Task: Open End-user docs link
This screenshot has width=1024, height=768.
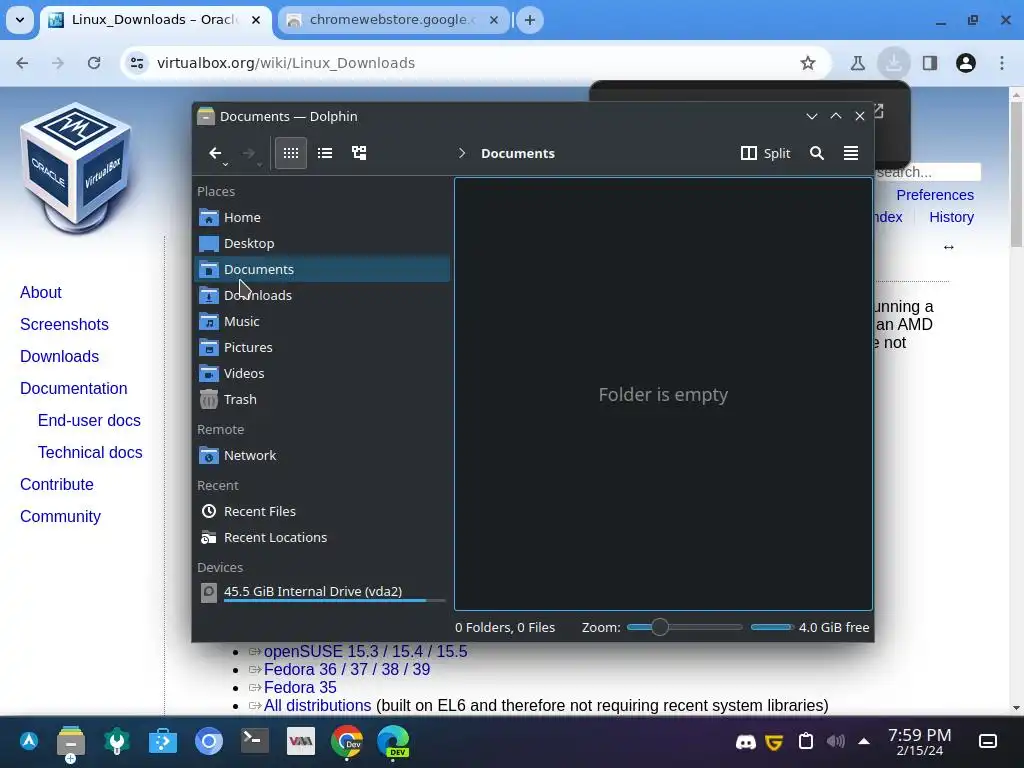Action: [x=89, y=420]
